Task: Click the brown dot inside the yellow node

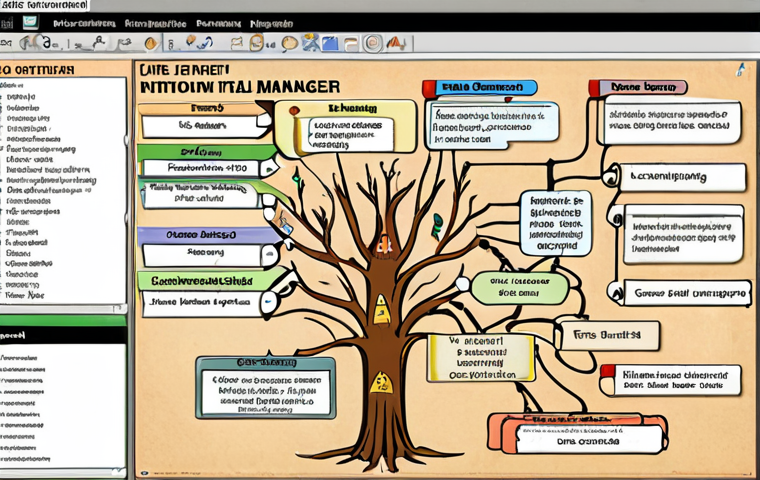Action: [x=294, y=111]
